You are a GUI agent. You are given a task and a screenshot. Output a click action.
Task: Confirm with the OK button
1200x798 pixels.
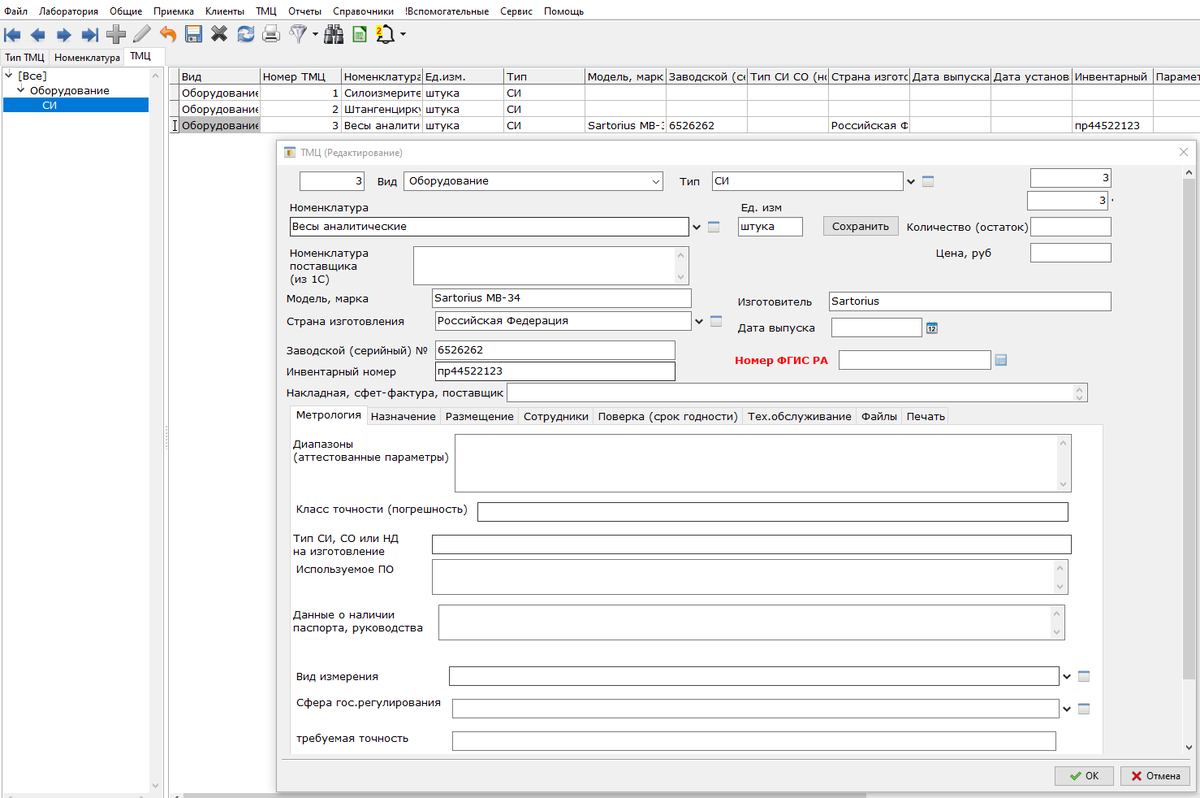click(1084, 775)
